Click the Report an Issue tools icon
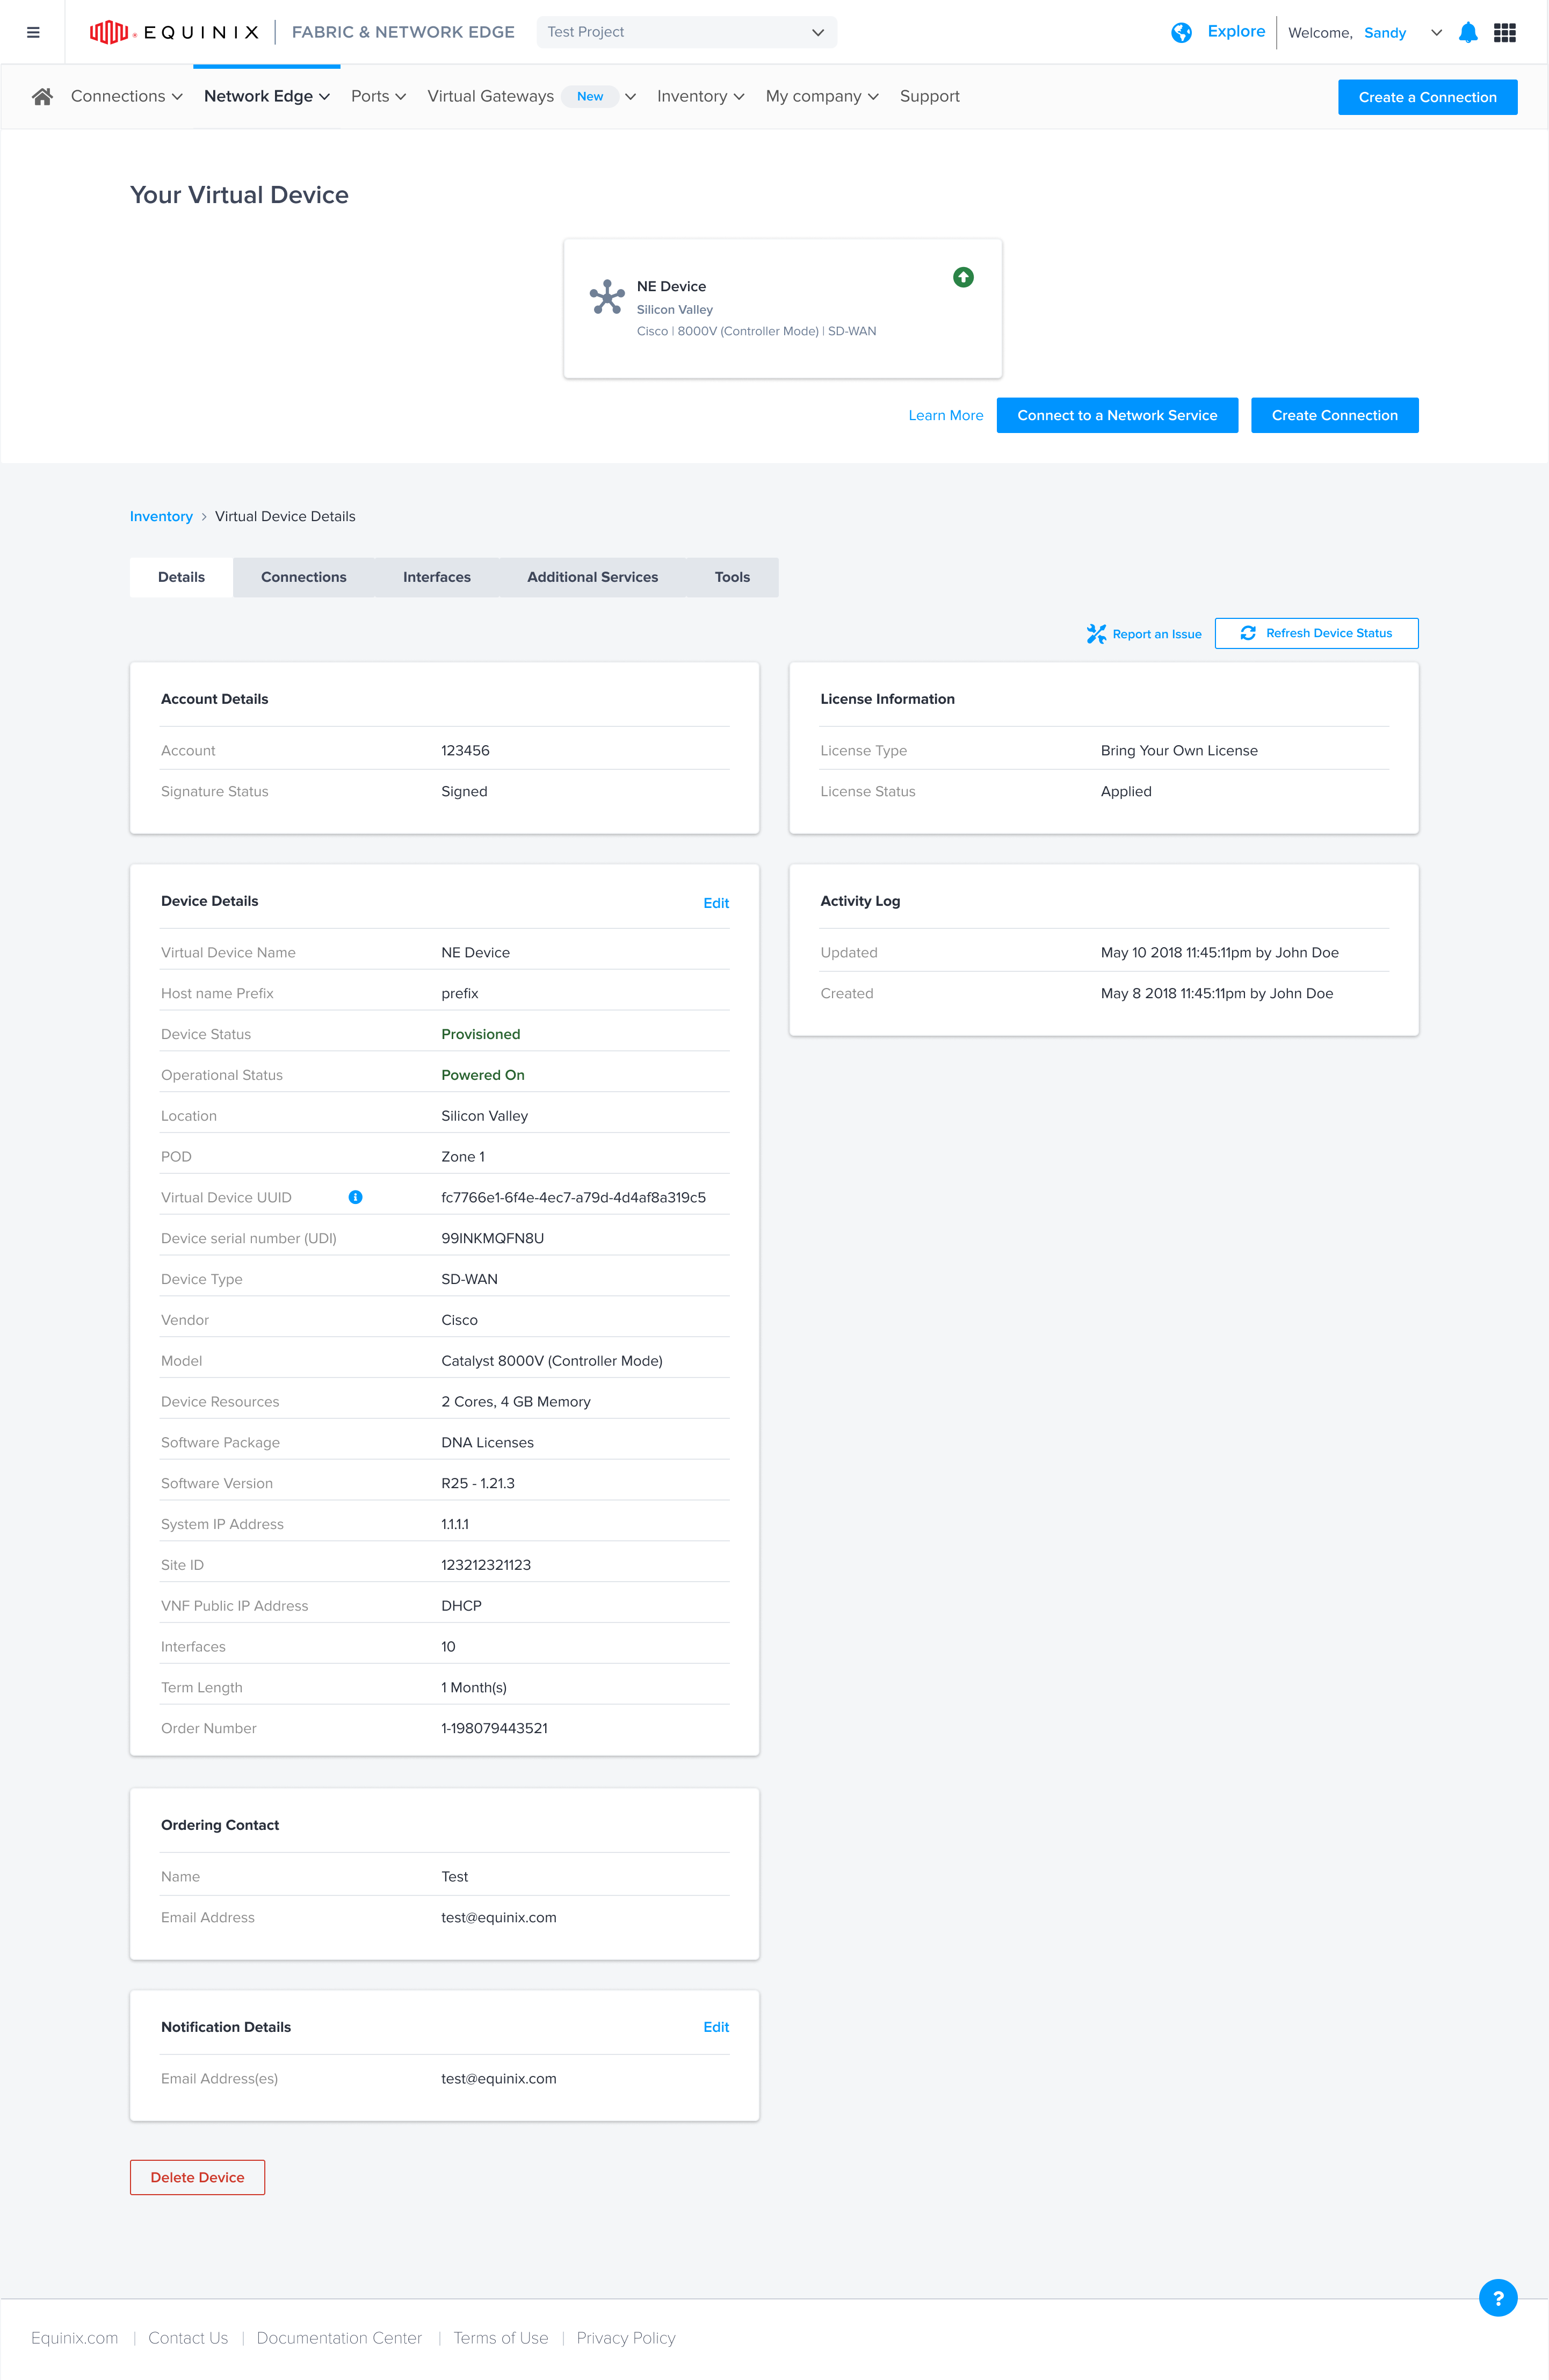The image size is (1549, 2380). (1096, 634)
